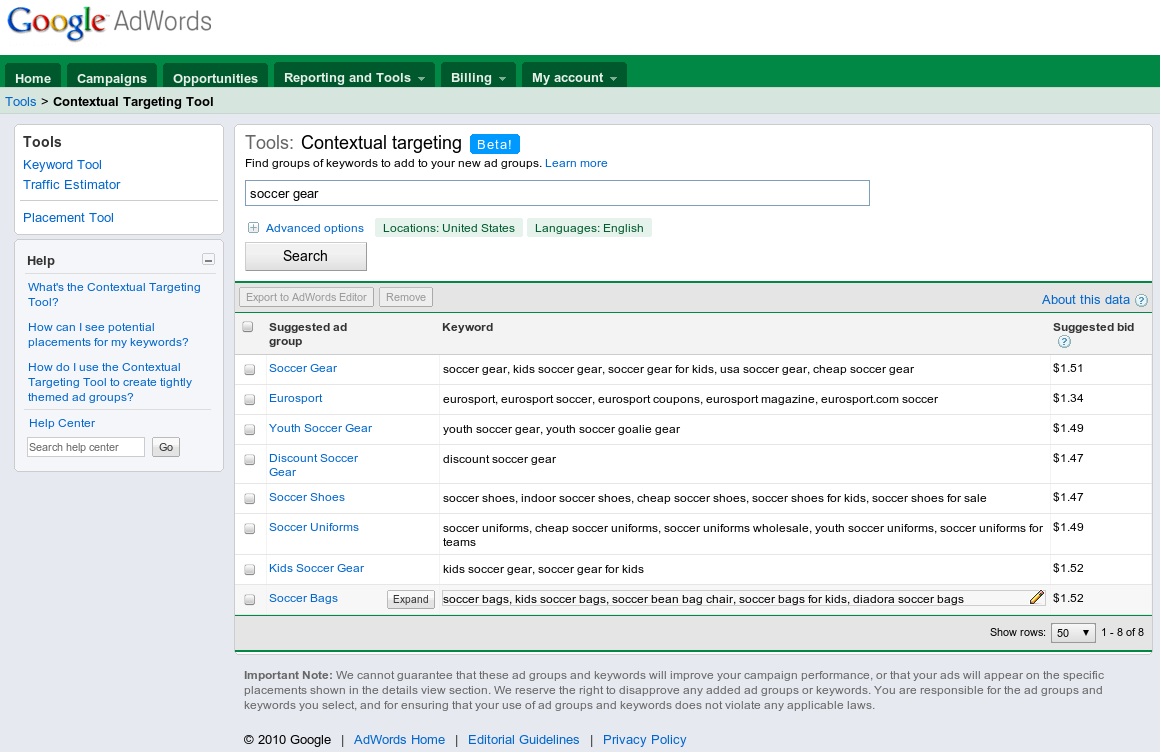Click the soccer gear search field

[x=558, y=193]
